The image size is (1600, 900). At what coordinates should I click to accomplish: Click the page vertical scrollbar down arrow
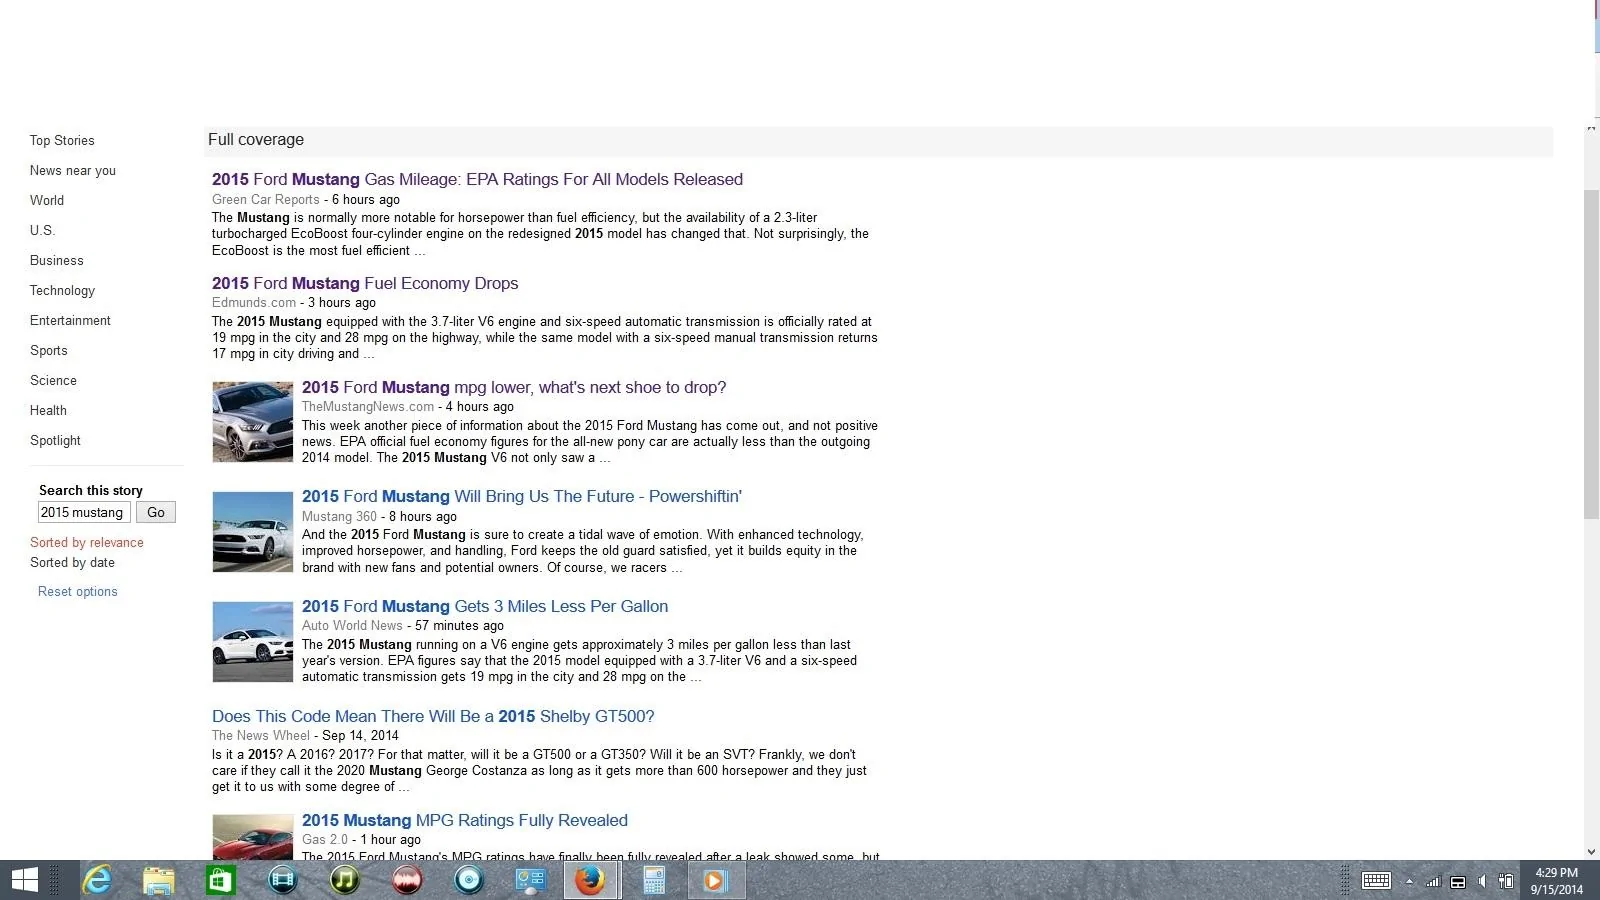(x=1591, y=851)
